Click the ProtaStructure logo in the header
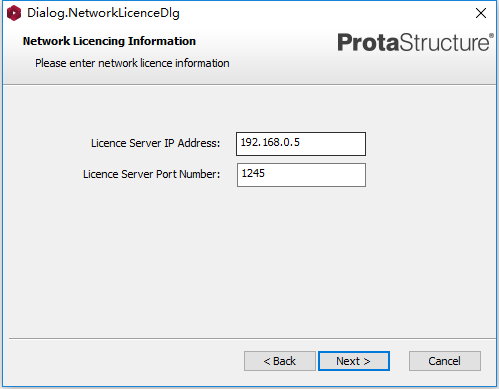499x389 pixels. coord(415,43)
